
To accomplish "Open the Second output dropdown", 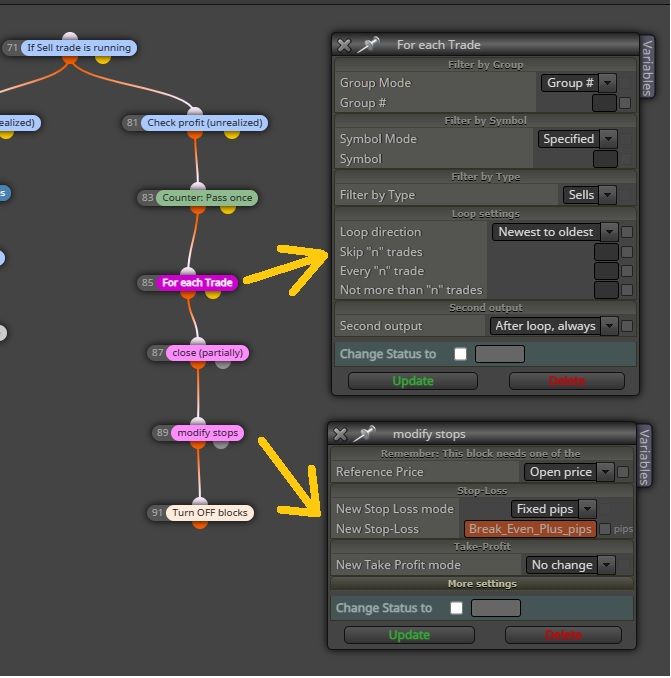I will click(x=554, y=326).
